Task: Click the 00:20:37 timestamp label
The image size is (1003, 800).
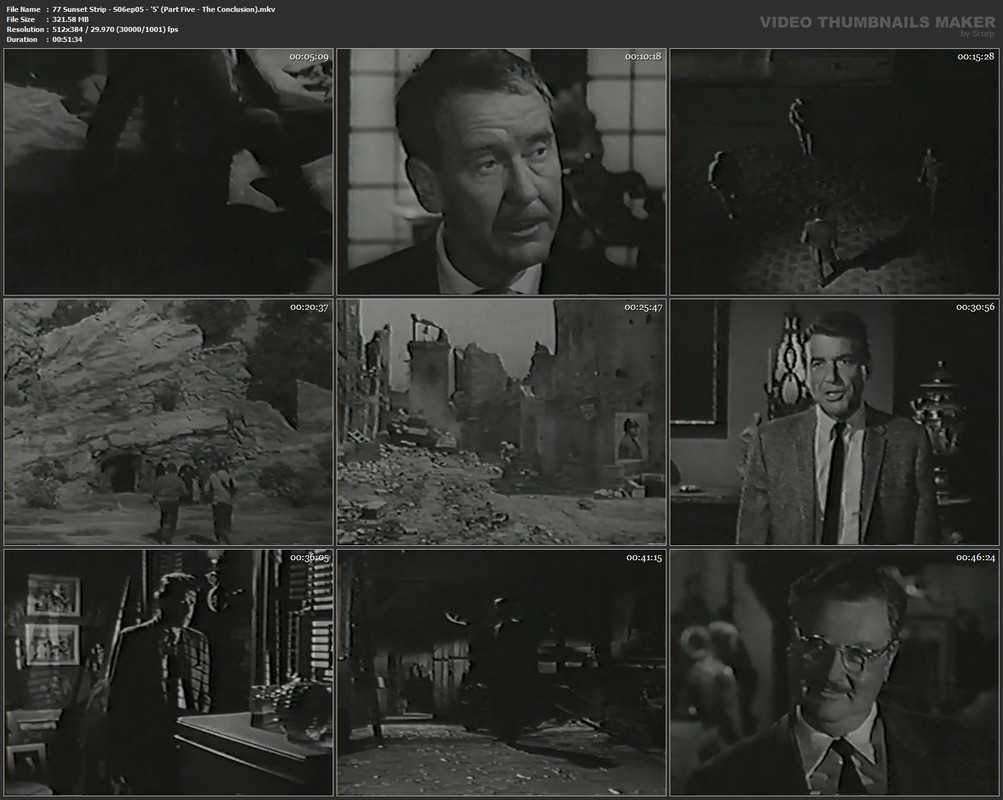Action: [x=309, y=308]
